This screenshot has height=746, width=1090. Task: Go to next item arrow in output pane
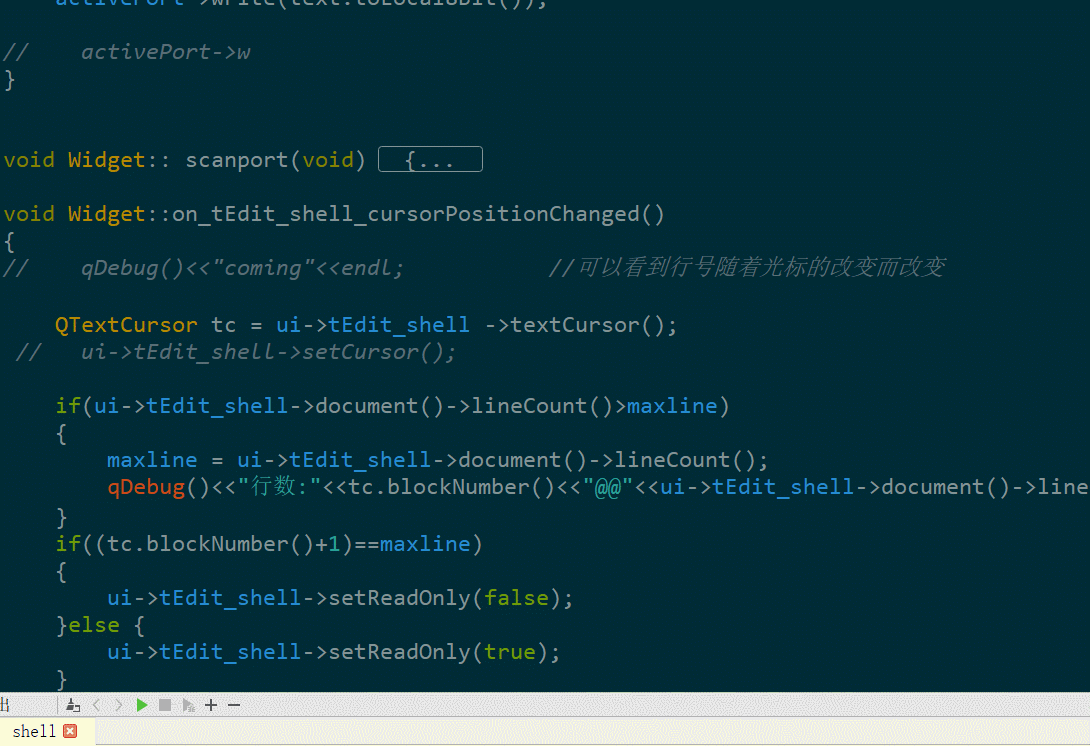119,705
